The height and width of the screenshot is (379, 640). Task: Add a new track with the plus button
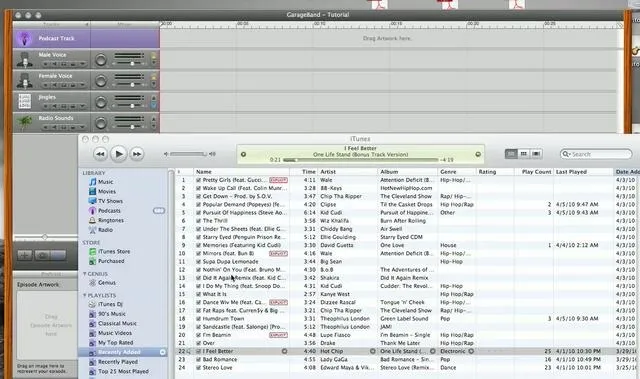tap(24, 255)
